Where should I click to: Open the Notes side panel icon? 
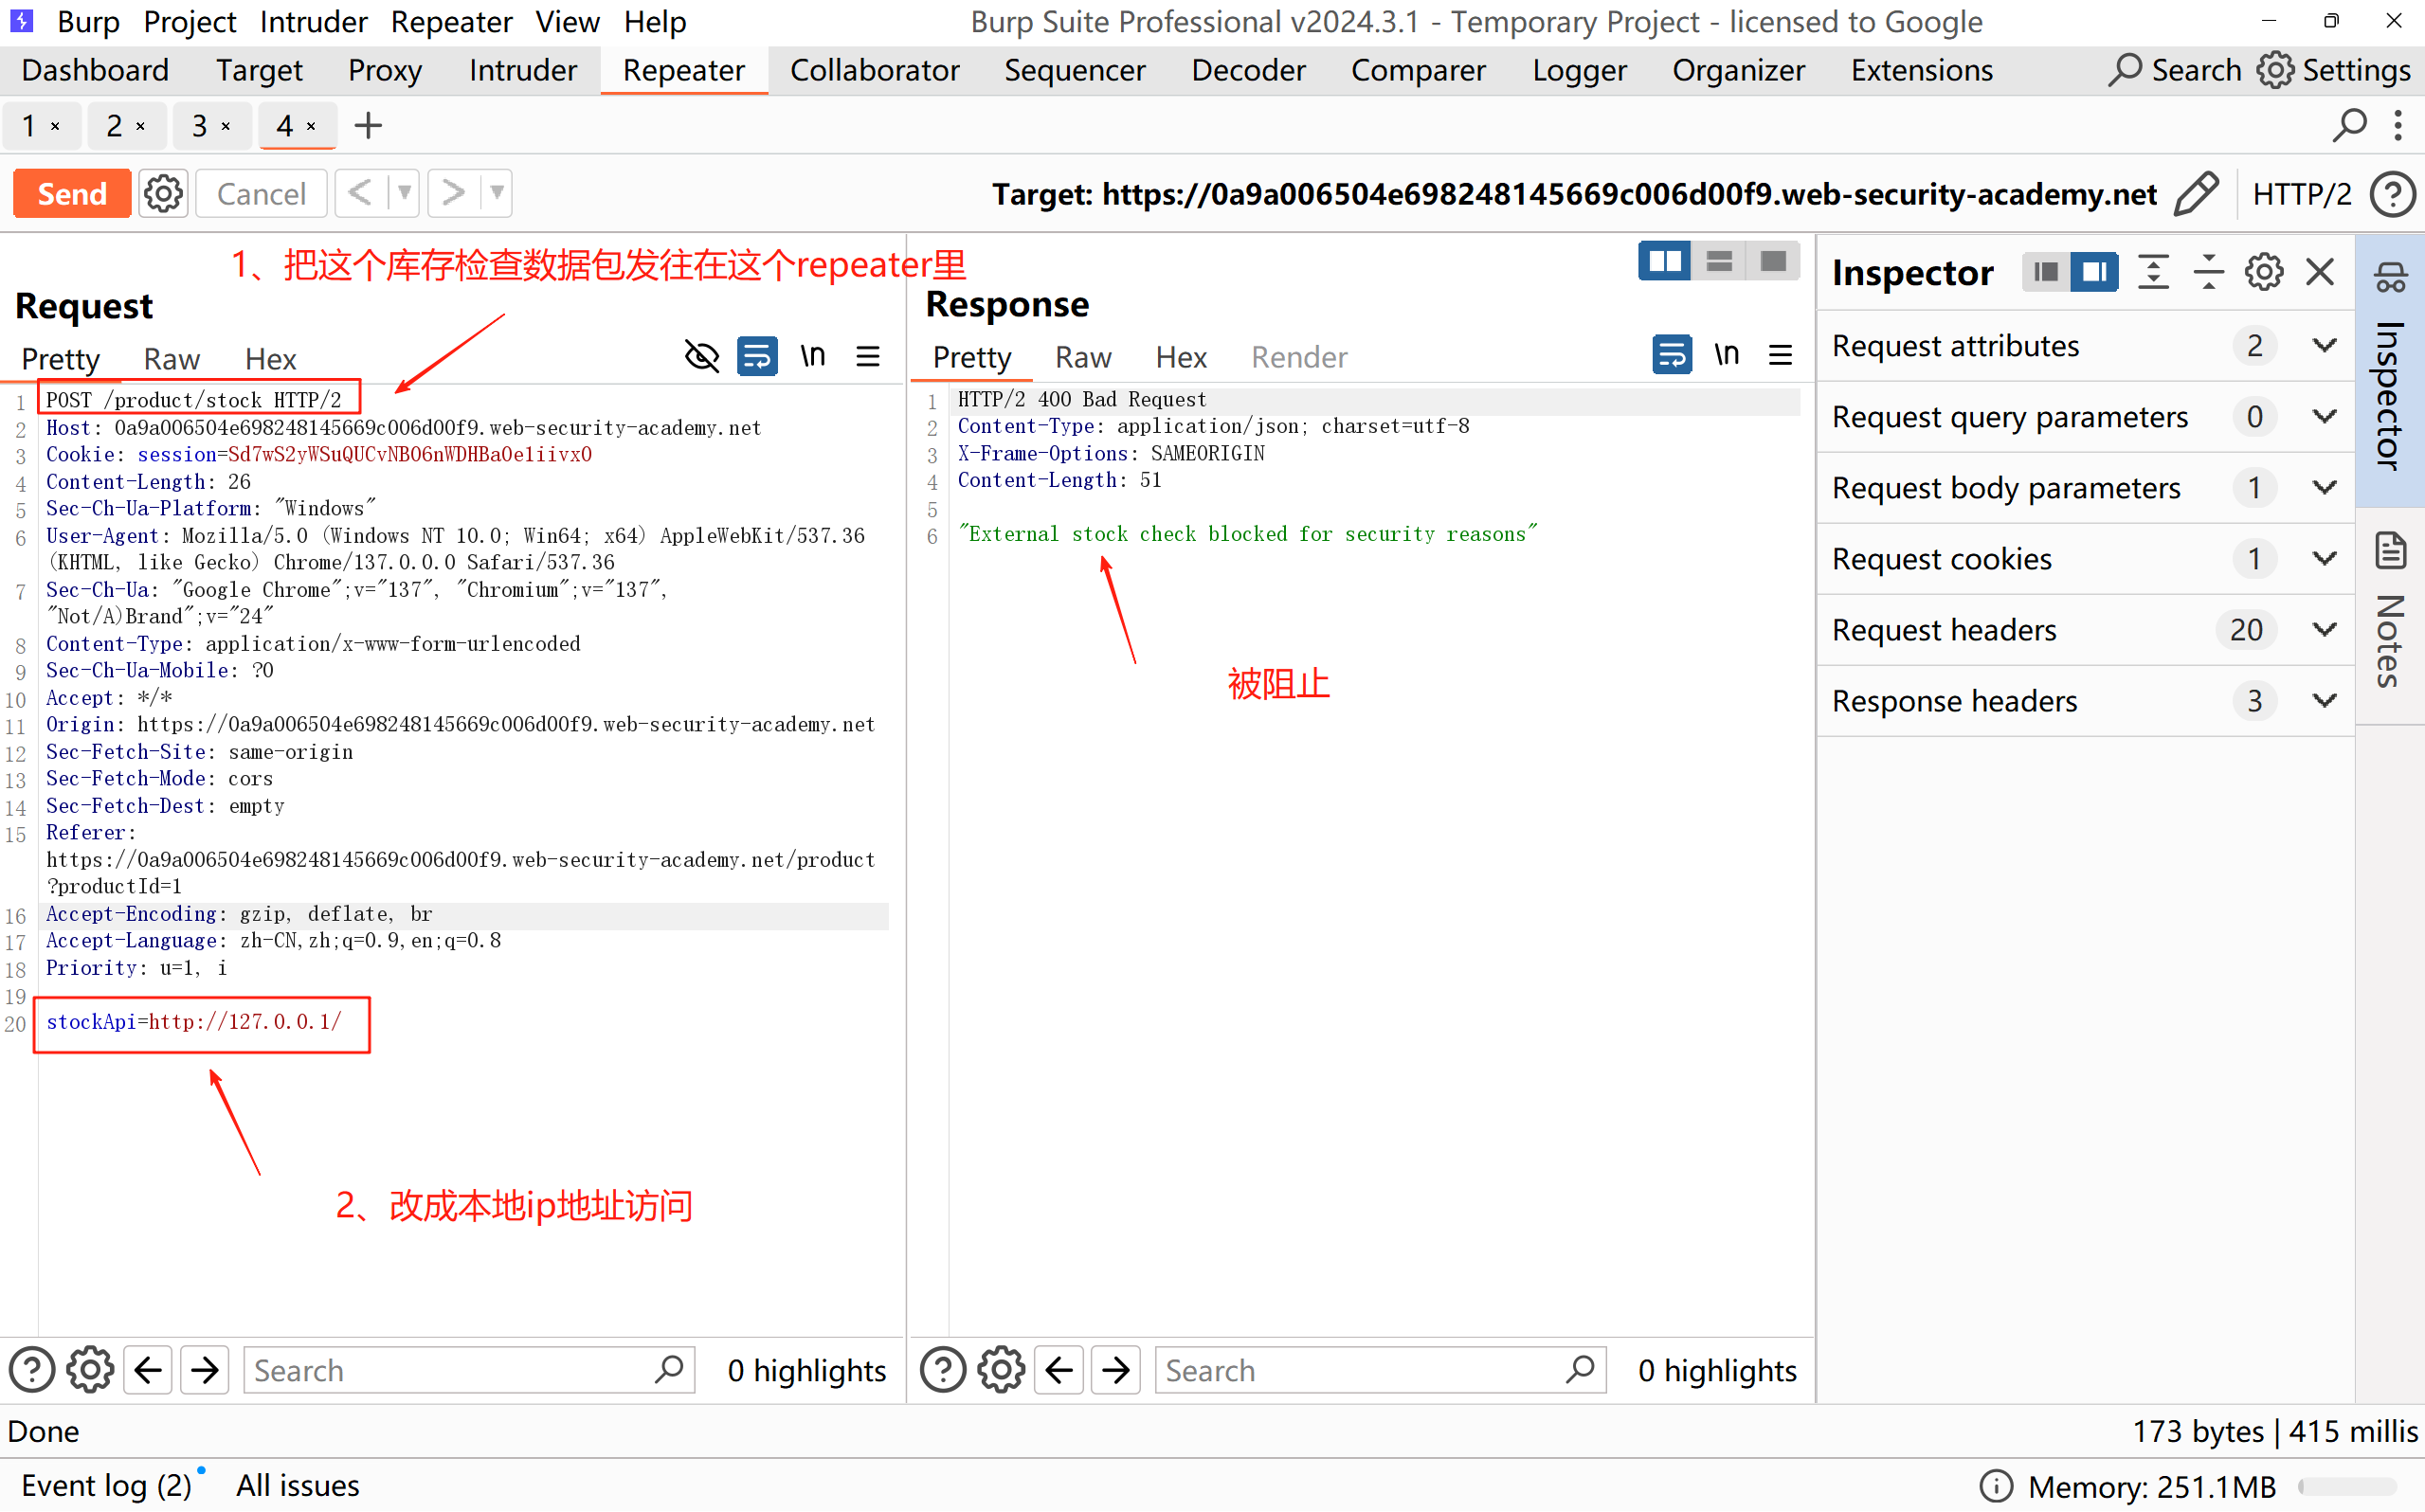tap(2391, 553)
